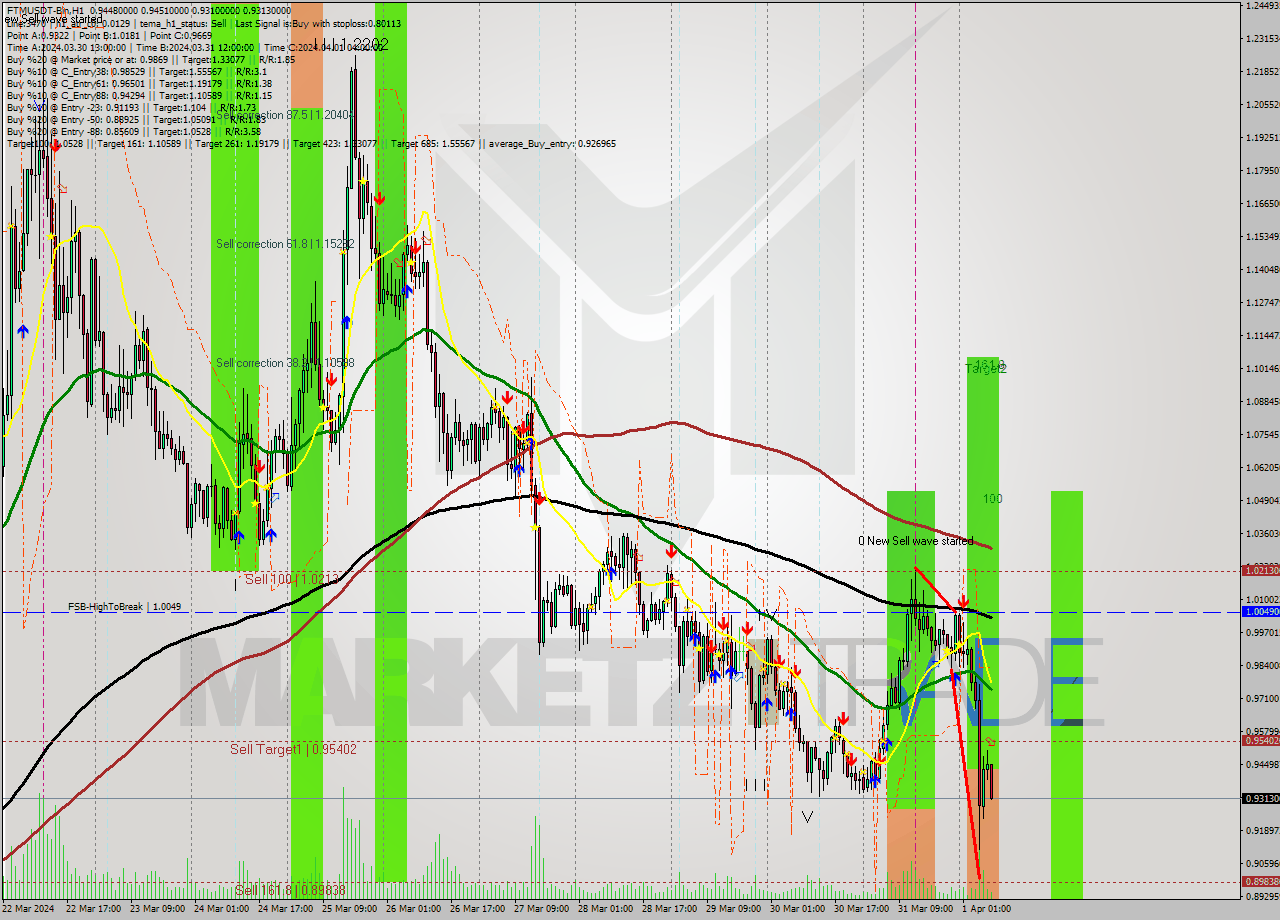1280x920 pixels.
Task: Click the '1 Apr 01:00' time axis label
Action: click(x=987, y=909)
